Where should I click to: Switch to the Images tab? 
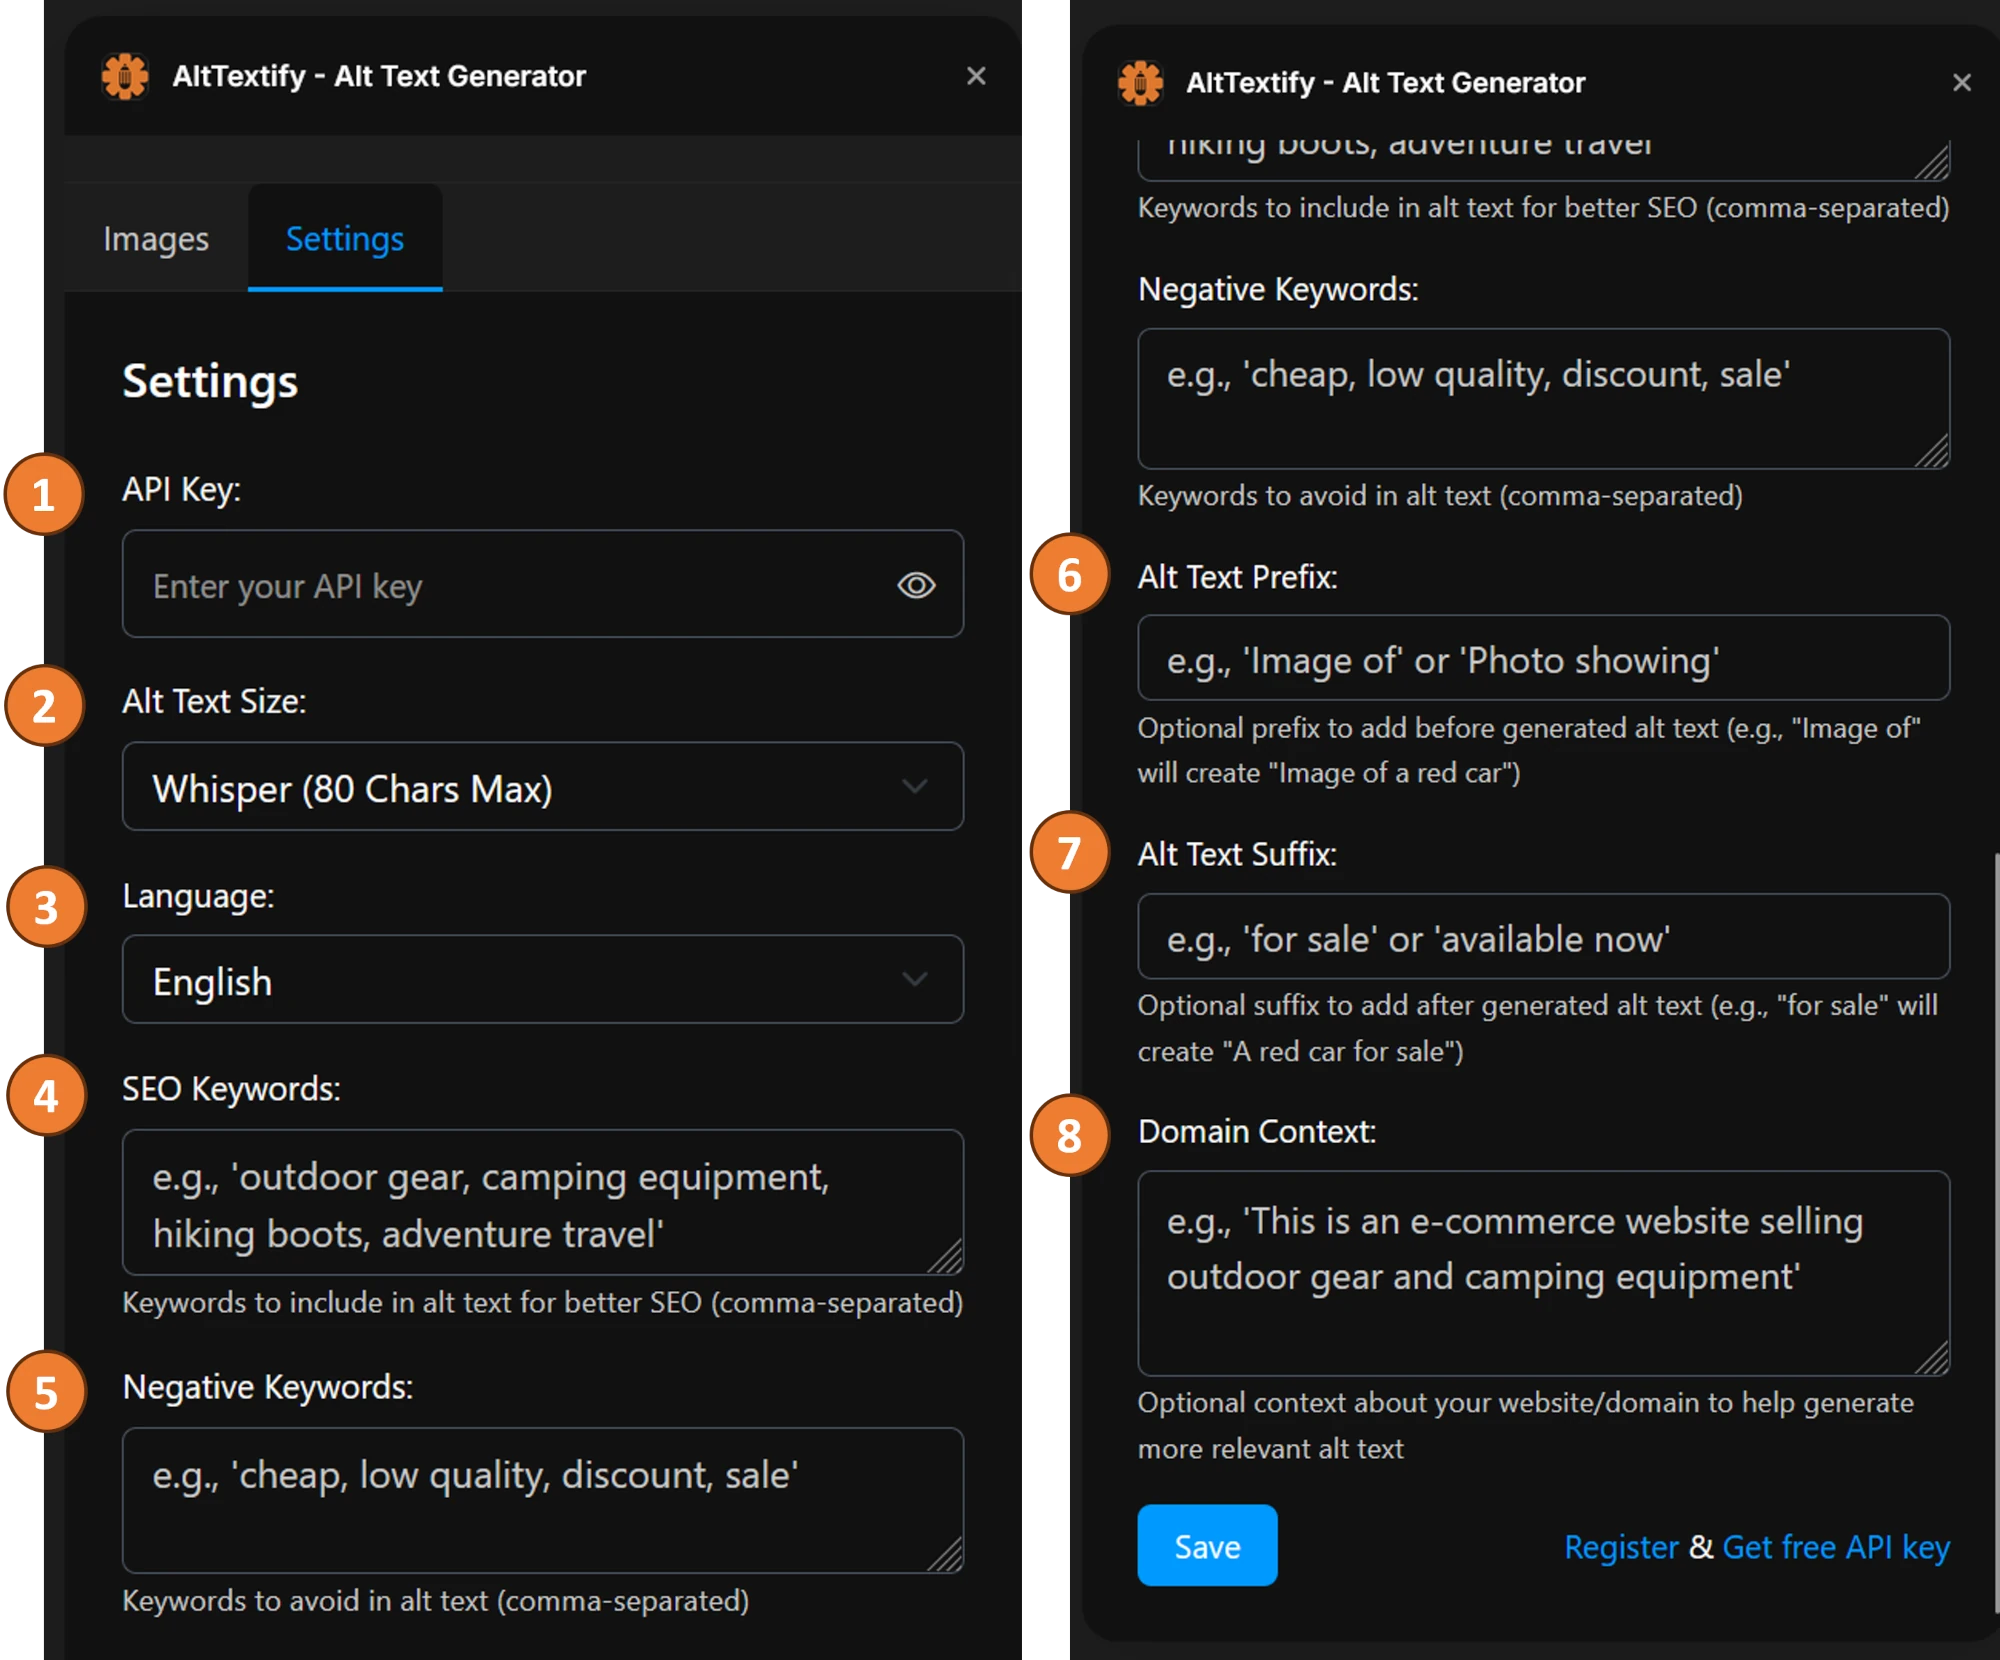pyautogui.click(x=156, y=239)
